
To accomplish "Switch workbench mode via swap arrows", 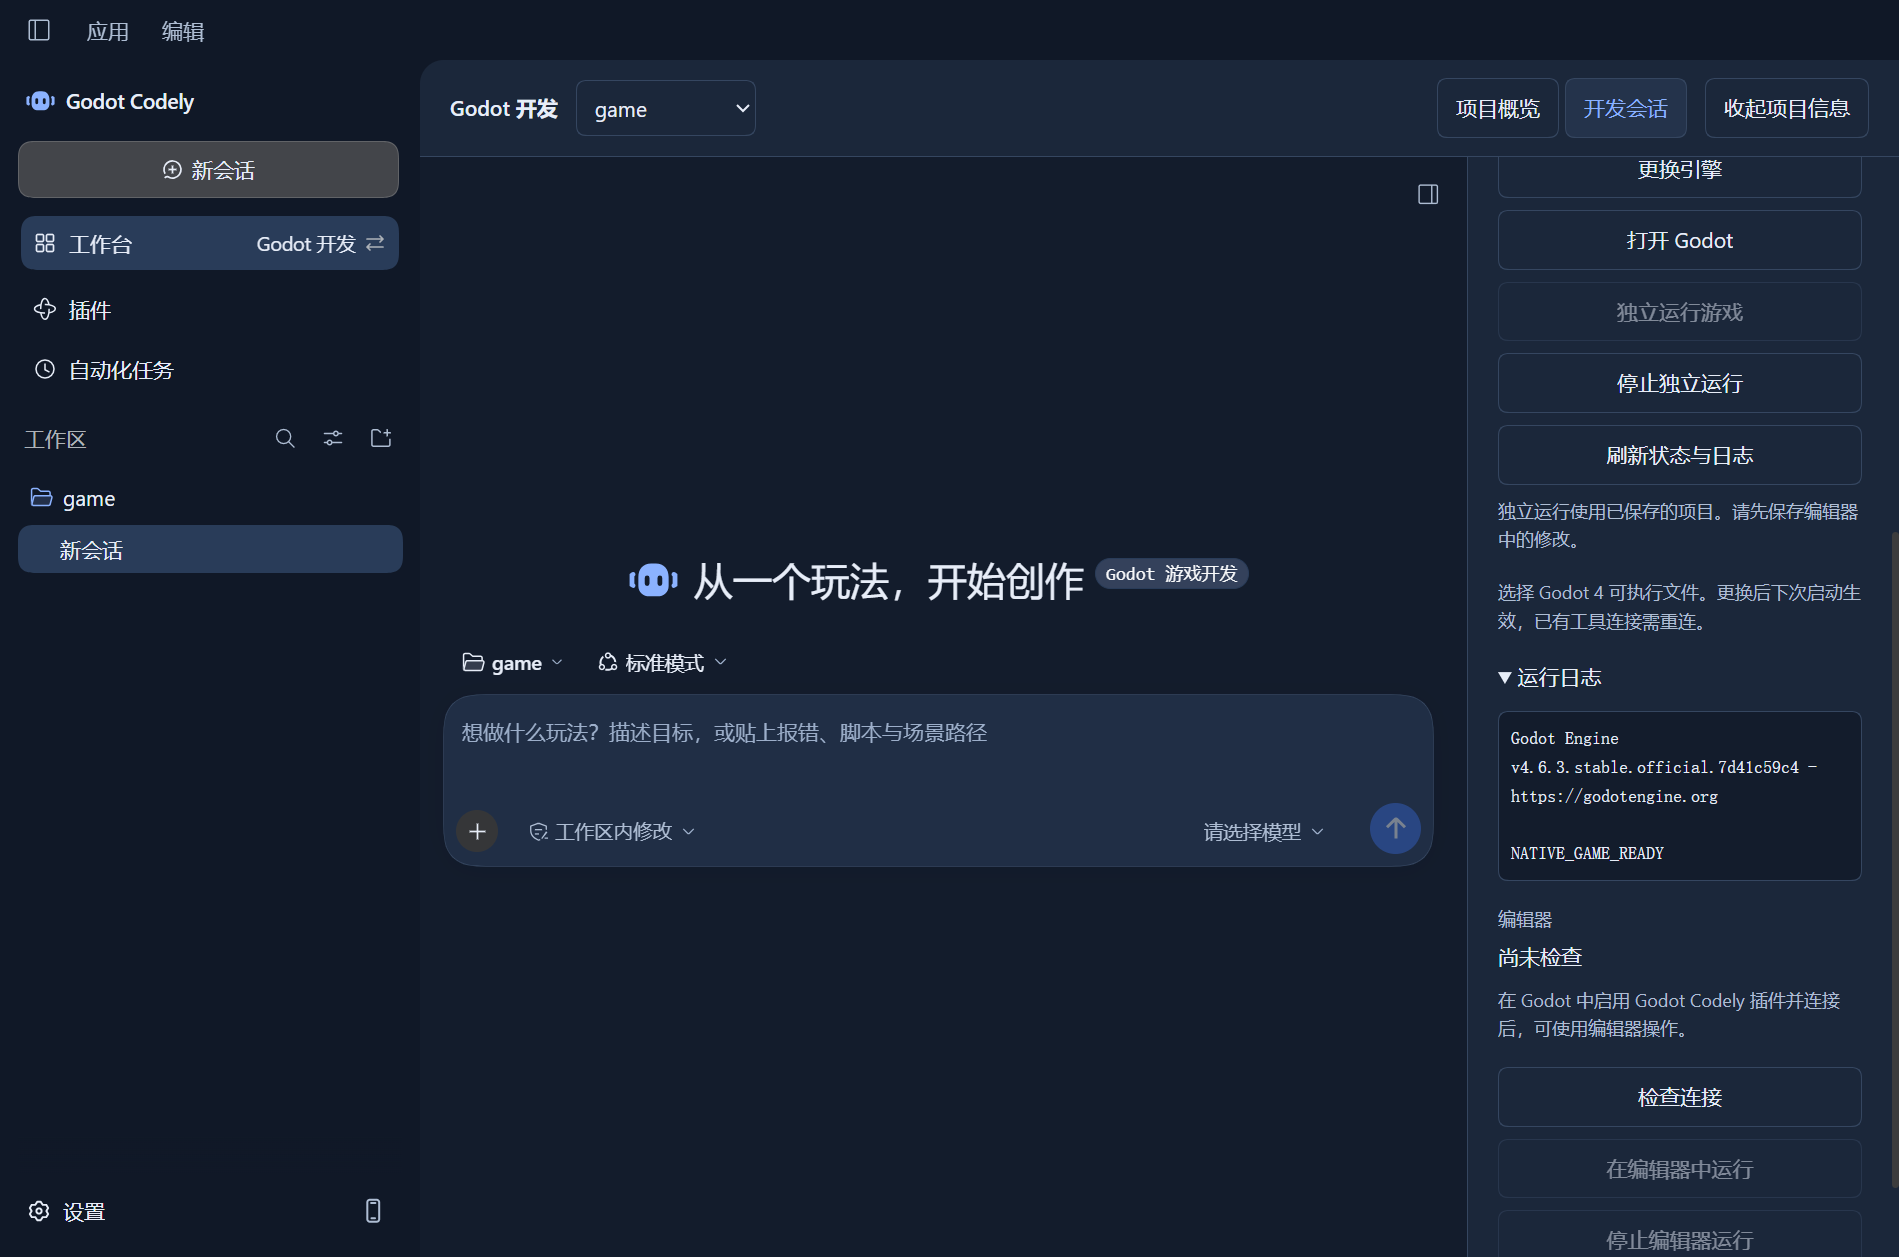I will [x=375, y=244].
